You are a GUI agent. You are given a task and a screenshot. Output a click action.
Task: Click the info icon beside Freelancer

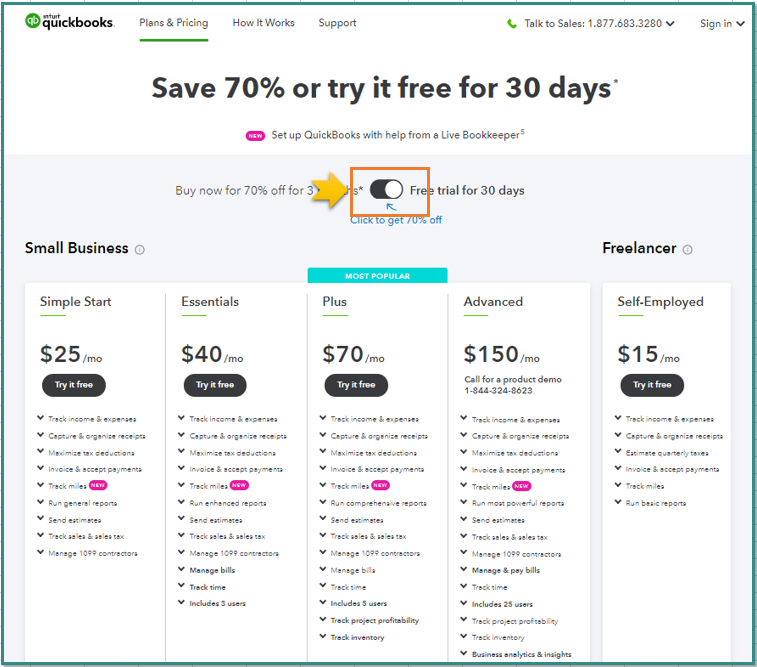click(688, 250)
